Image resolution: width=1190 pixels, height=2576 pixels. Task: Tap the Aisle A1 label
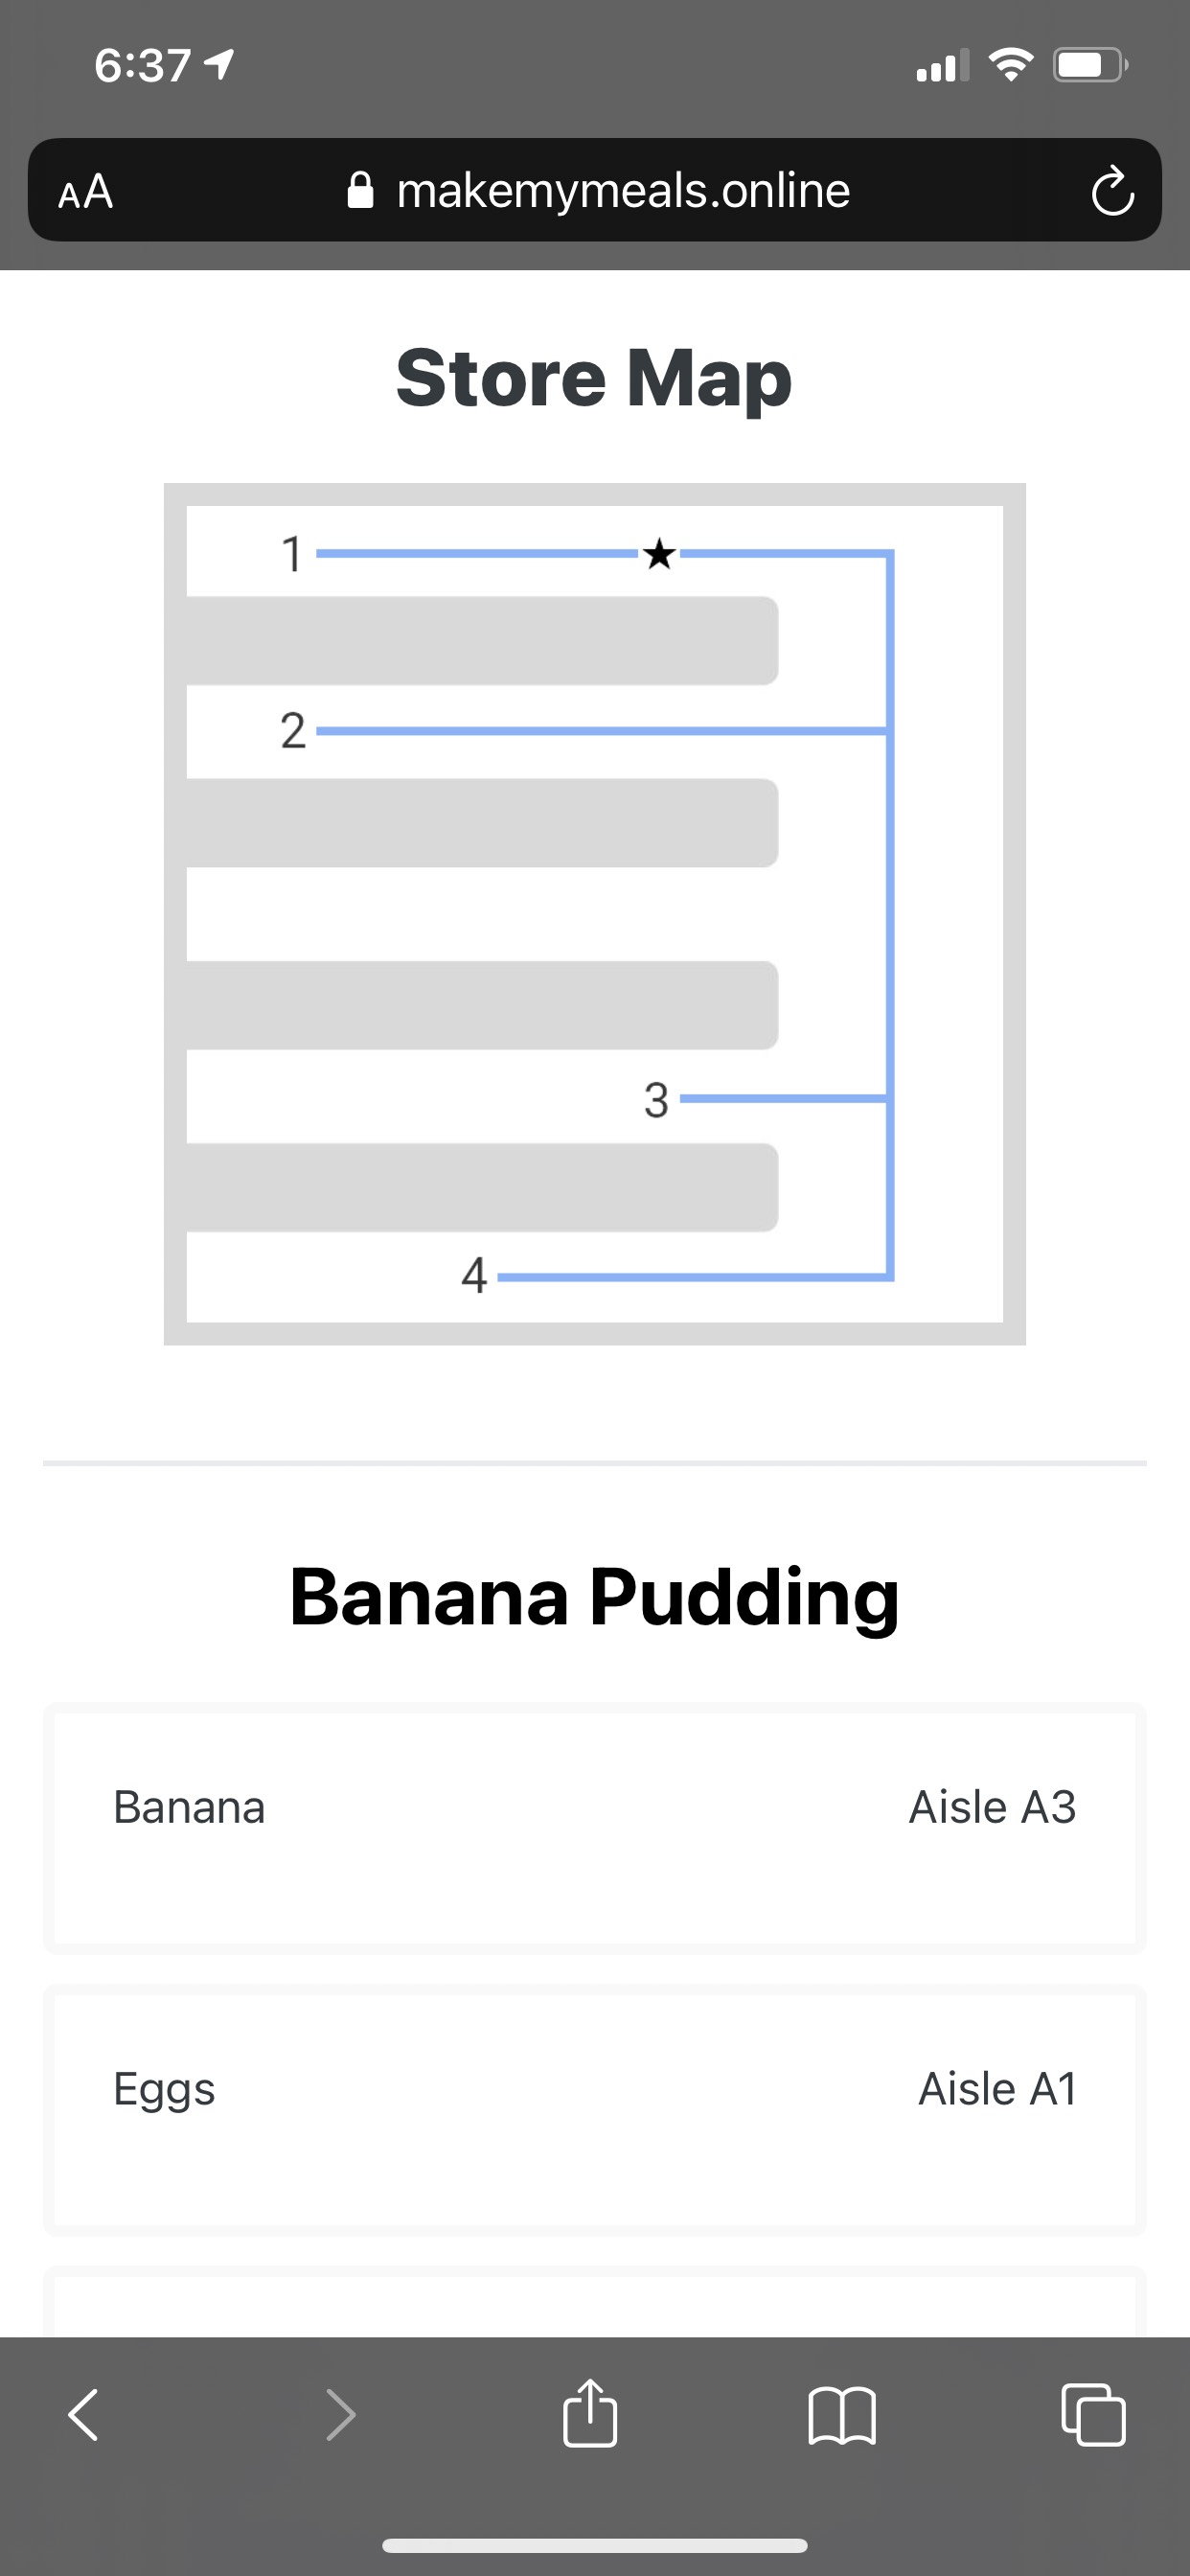[x=997, y=2089]
